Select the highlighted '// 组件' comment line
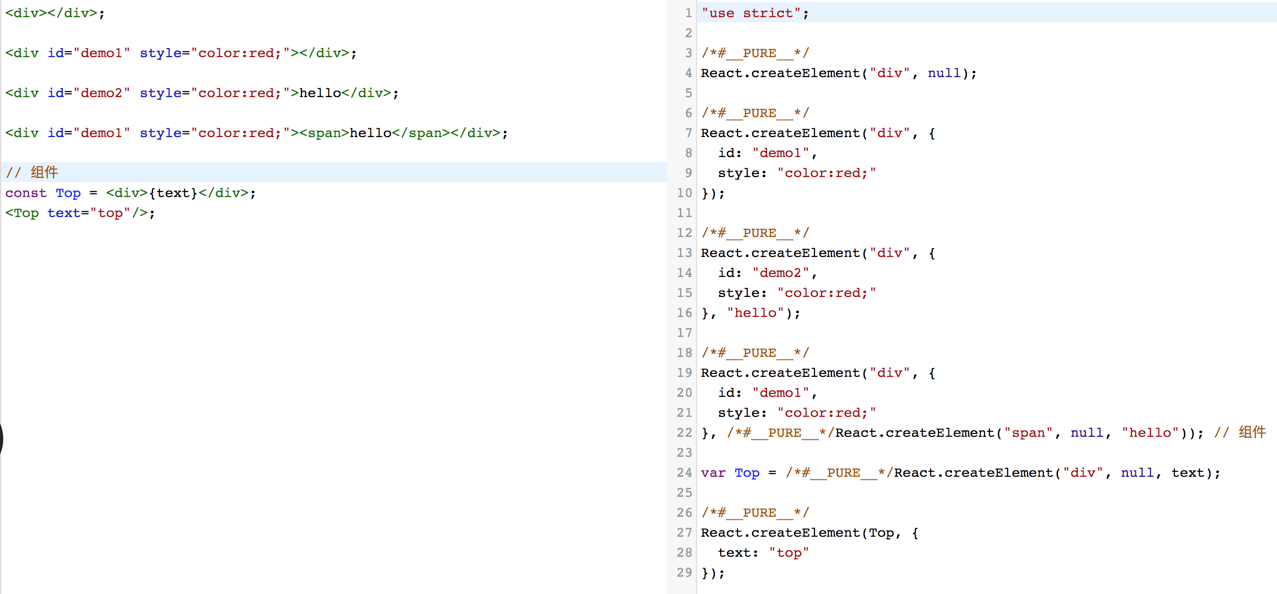This screenshot has width=1277, height=594. tap(32, 173)
